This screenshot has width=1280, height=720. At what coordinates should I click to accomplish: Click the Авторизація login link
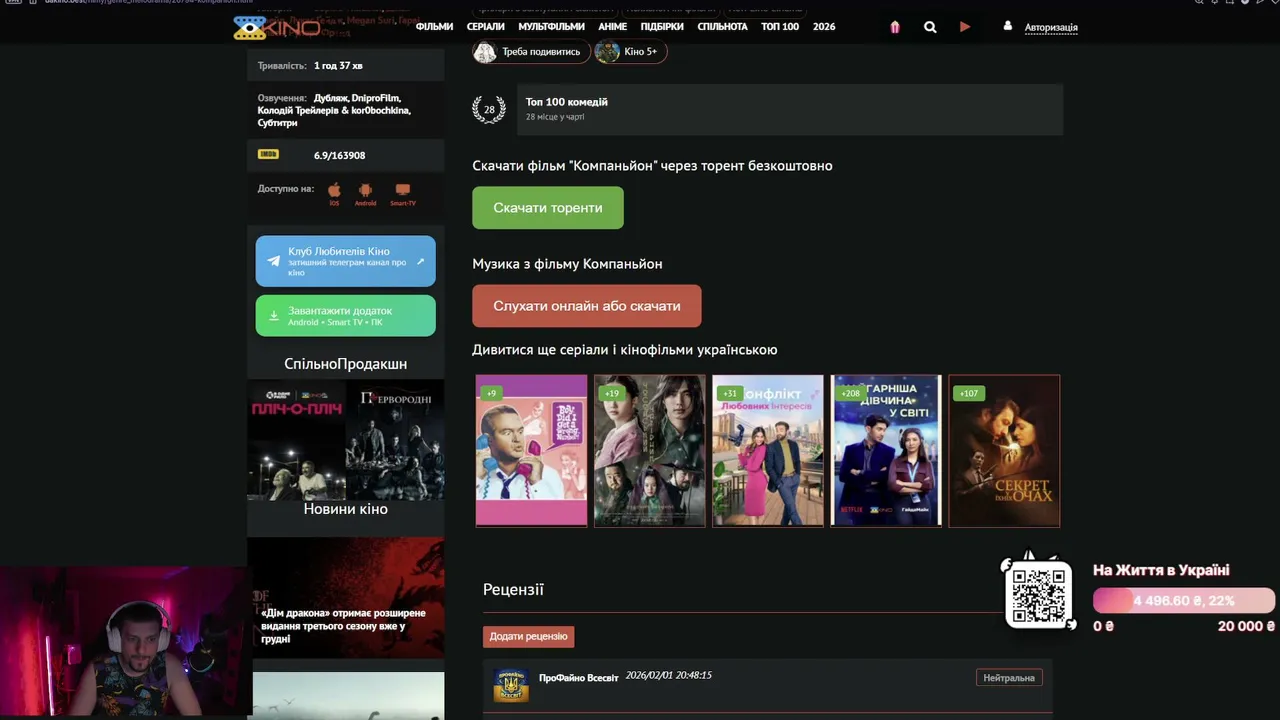point(1051,27)
